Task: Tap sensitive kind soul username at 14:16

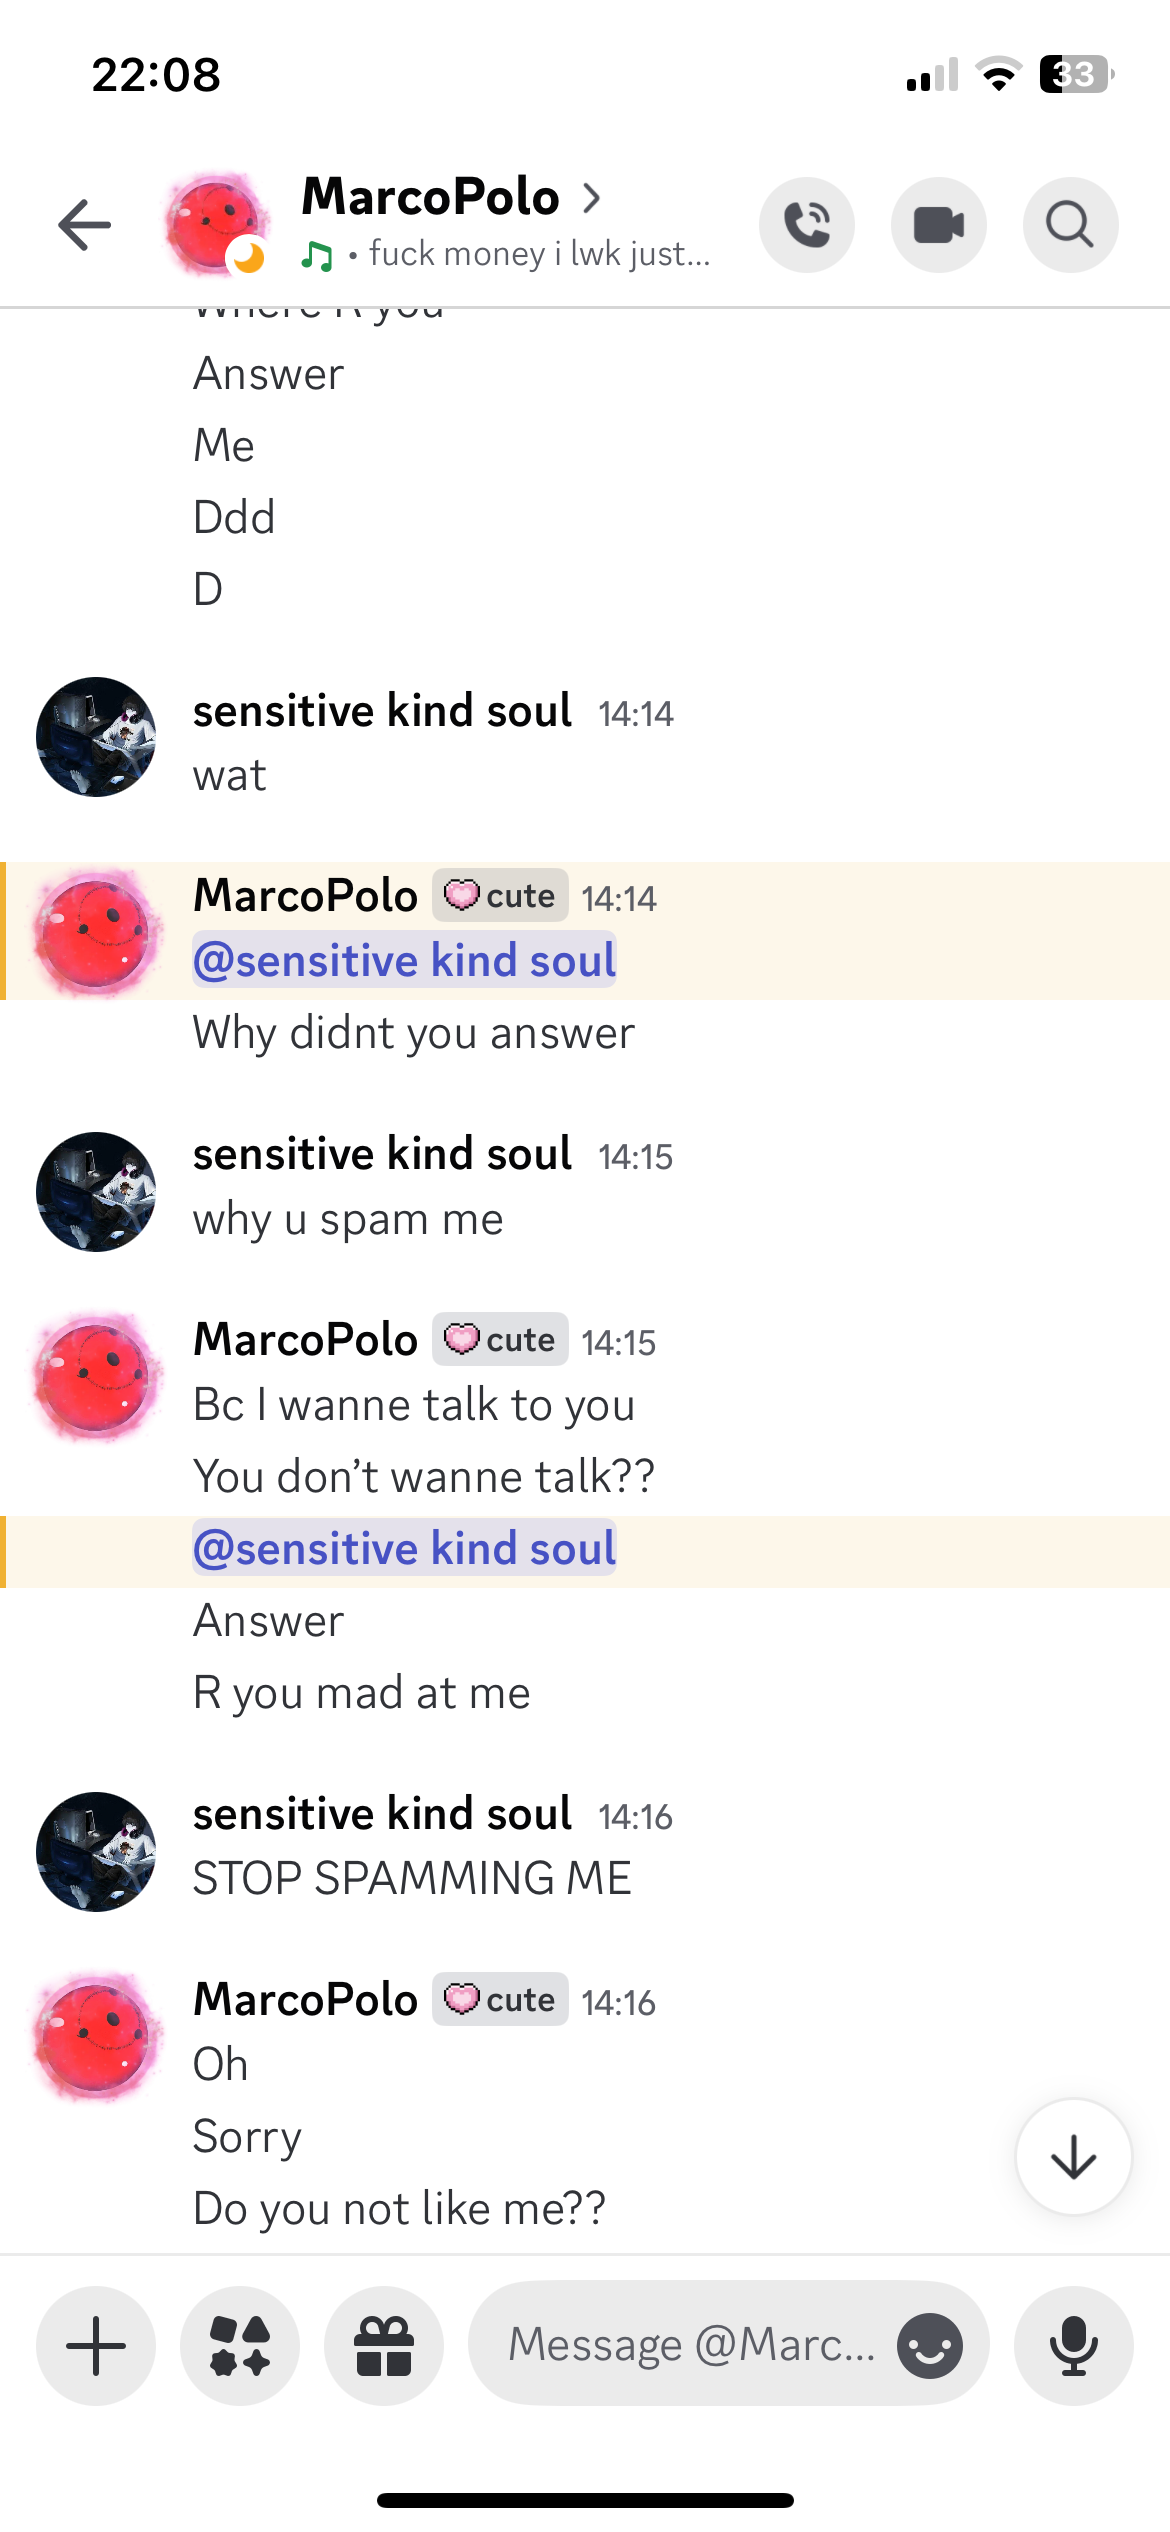Action: click(382, 1813)
